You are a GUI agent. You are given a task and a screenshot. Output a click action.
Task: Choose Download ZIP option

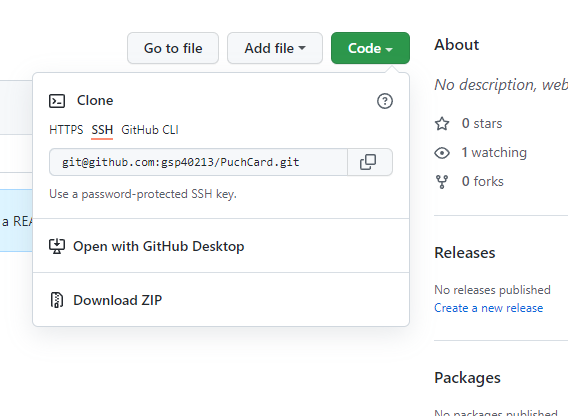point(221,300)
